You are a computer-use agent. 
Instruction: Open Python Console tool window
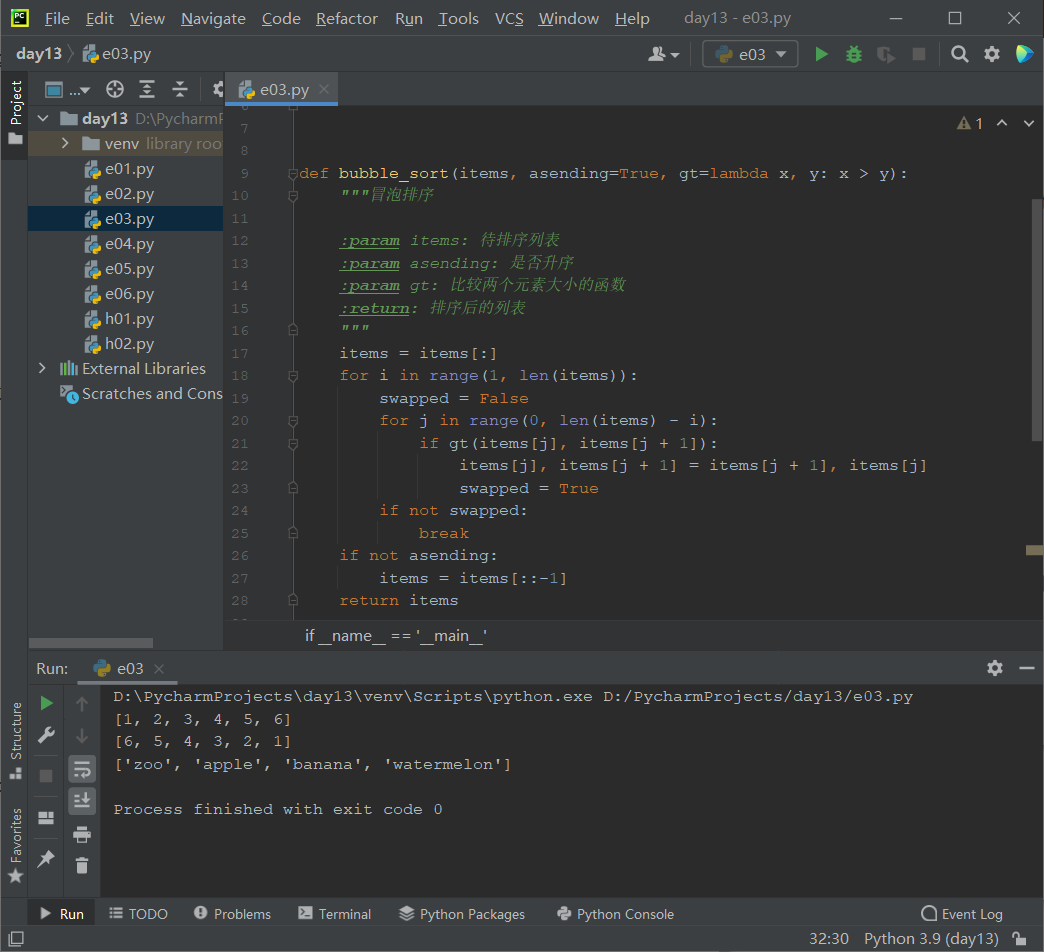[615, 914]
